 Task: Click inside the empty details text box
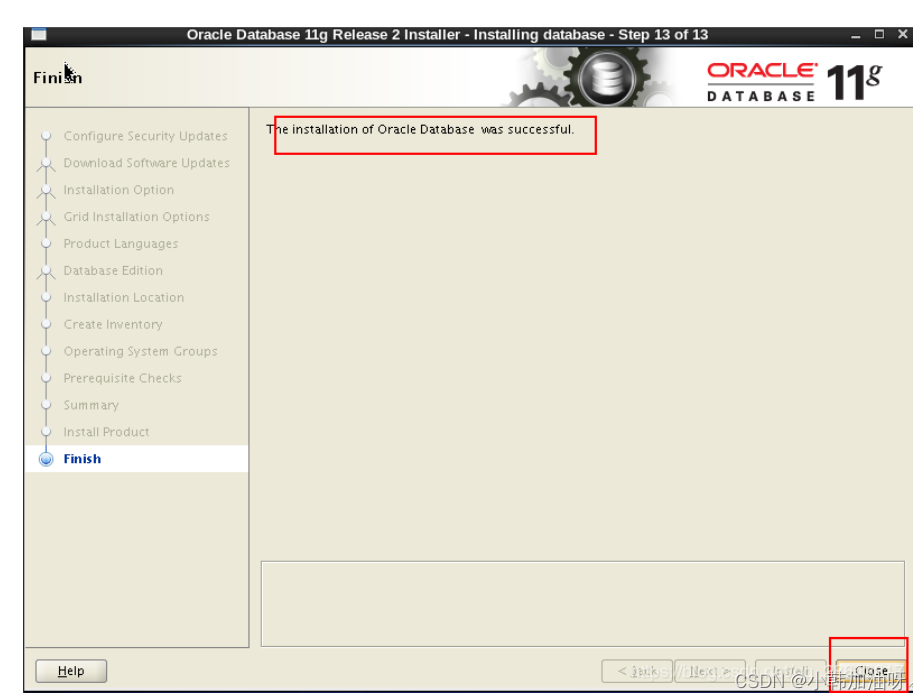[x=582, y=604]
